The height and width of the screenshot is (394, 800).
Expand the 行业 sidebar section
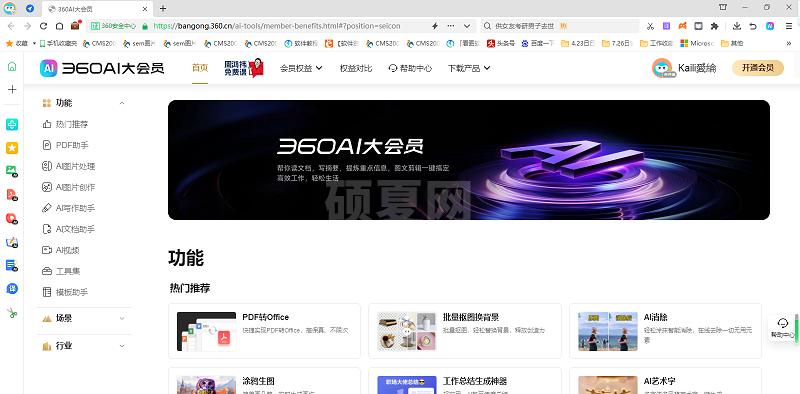click(122, 346)
